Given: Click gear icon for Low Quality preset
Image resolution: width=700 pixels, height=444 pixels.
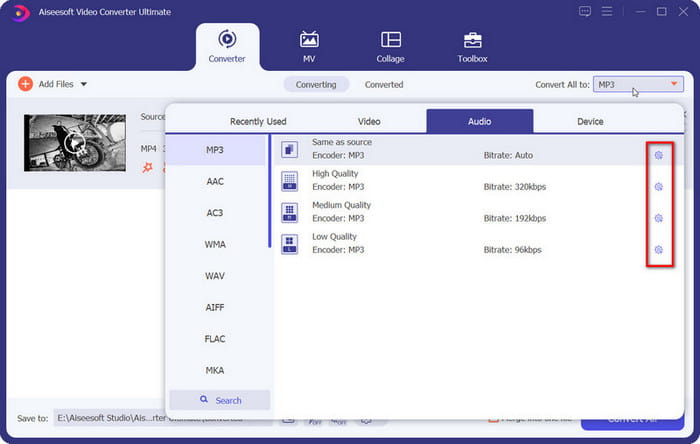Looking at the screenshot, I should tap(658, 249).
